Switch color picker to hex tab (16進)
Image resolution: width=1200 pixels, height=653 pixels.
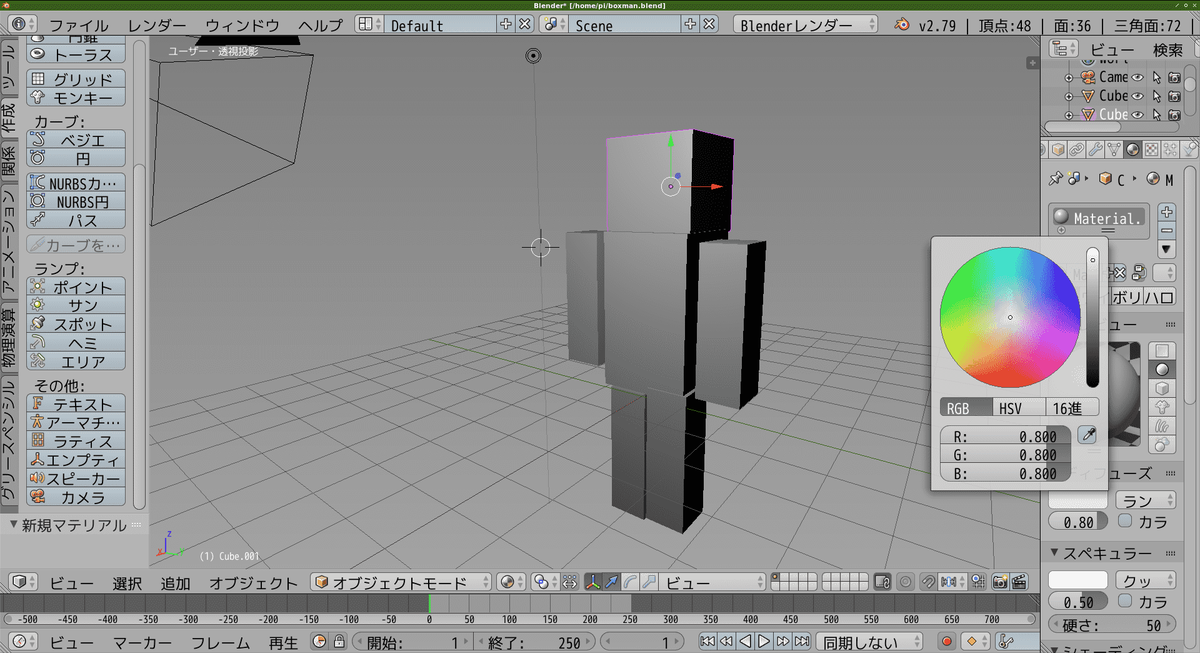tap(1071, 407)
